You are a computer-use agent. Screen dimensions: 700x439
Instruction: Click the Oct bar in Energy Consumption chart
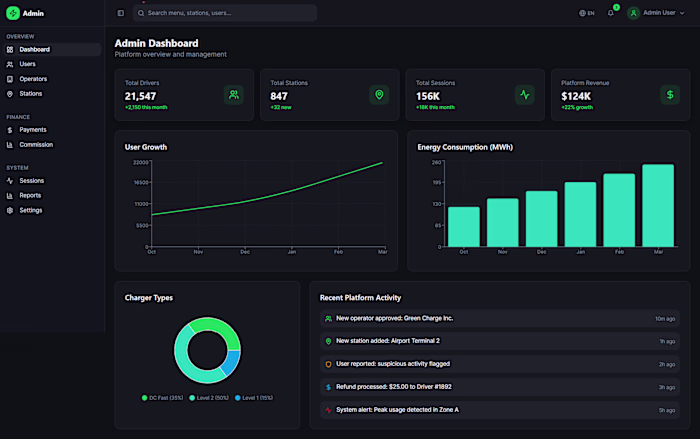464,226
